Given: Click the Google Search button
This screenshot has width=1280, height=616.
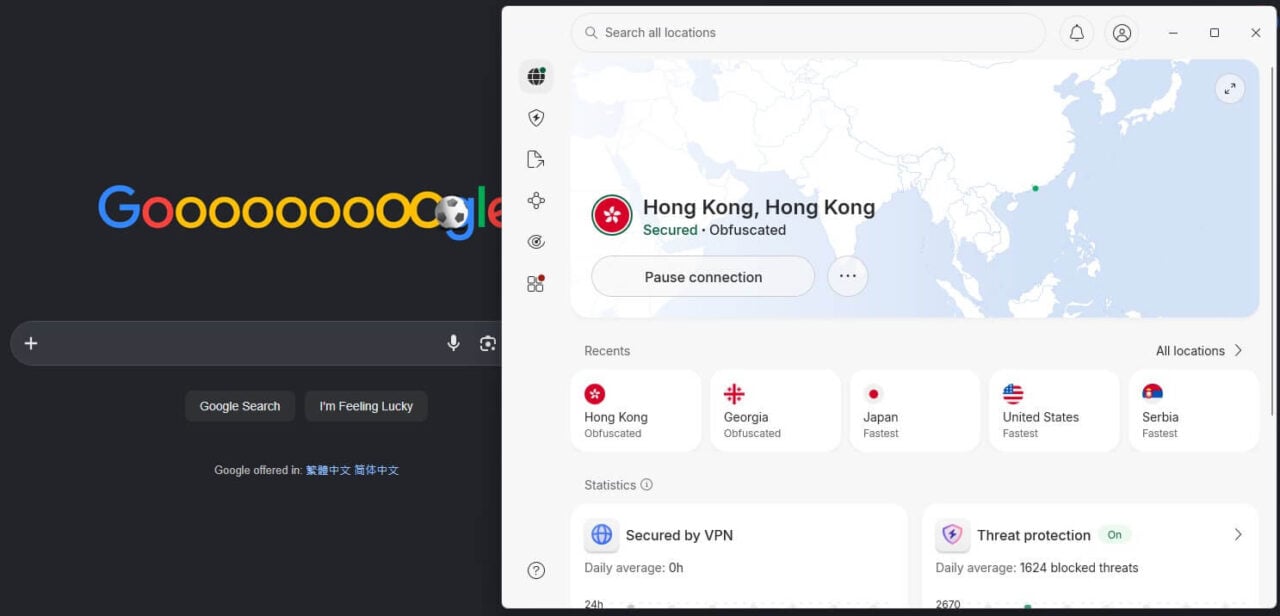Looking at the screenshot, I should point(240,406).
